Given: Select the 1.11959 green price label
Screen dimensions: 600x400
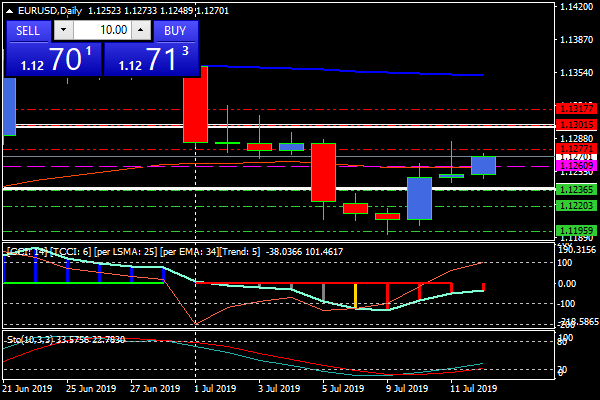Looking at the screenshot, I should (x=577, y=230).
